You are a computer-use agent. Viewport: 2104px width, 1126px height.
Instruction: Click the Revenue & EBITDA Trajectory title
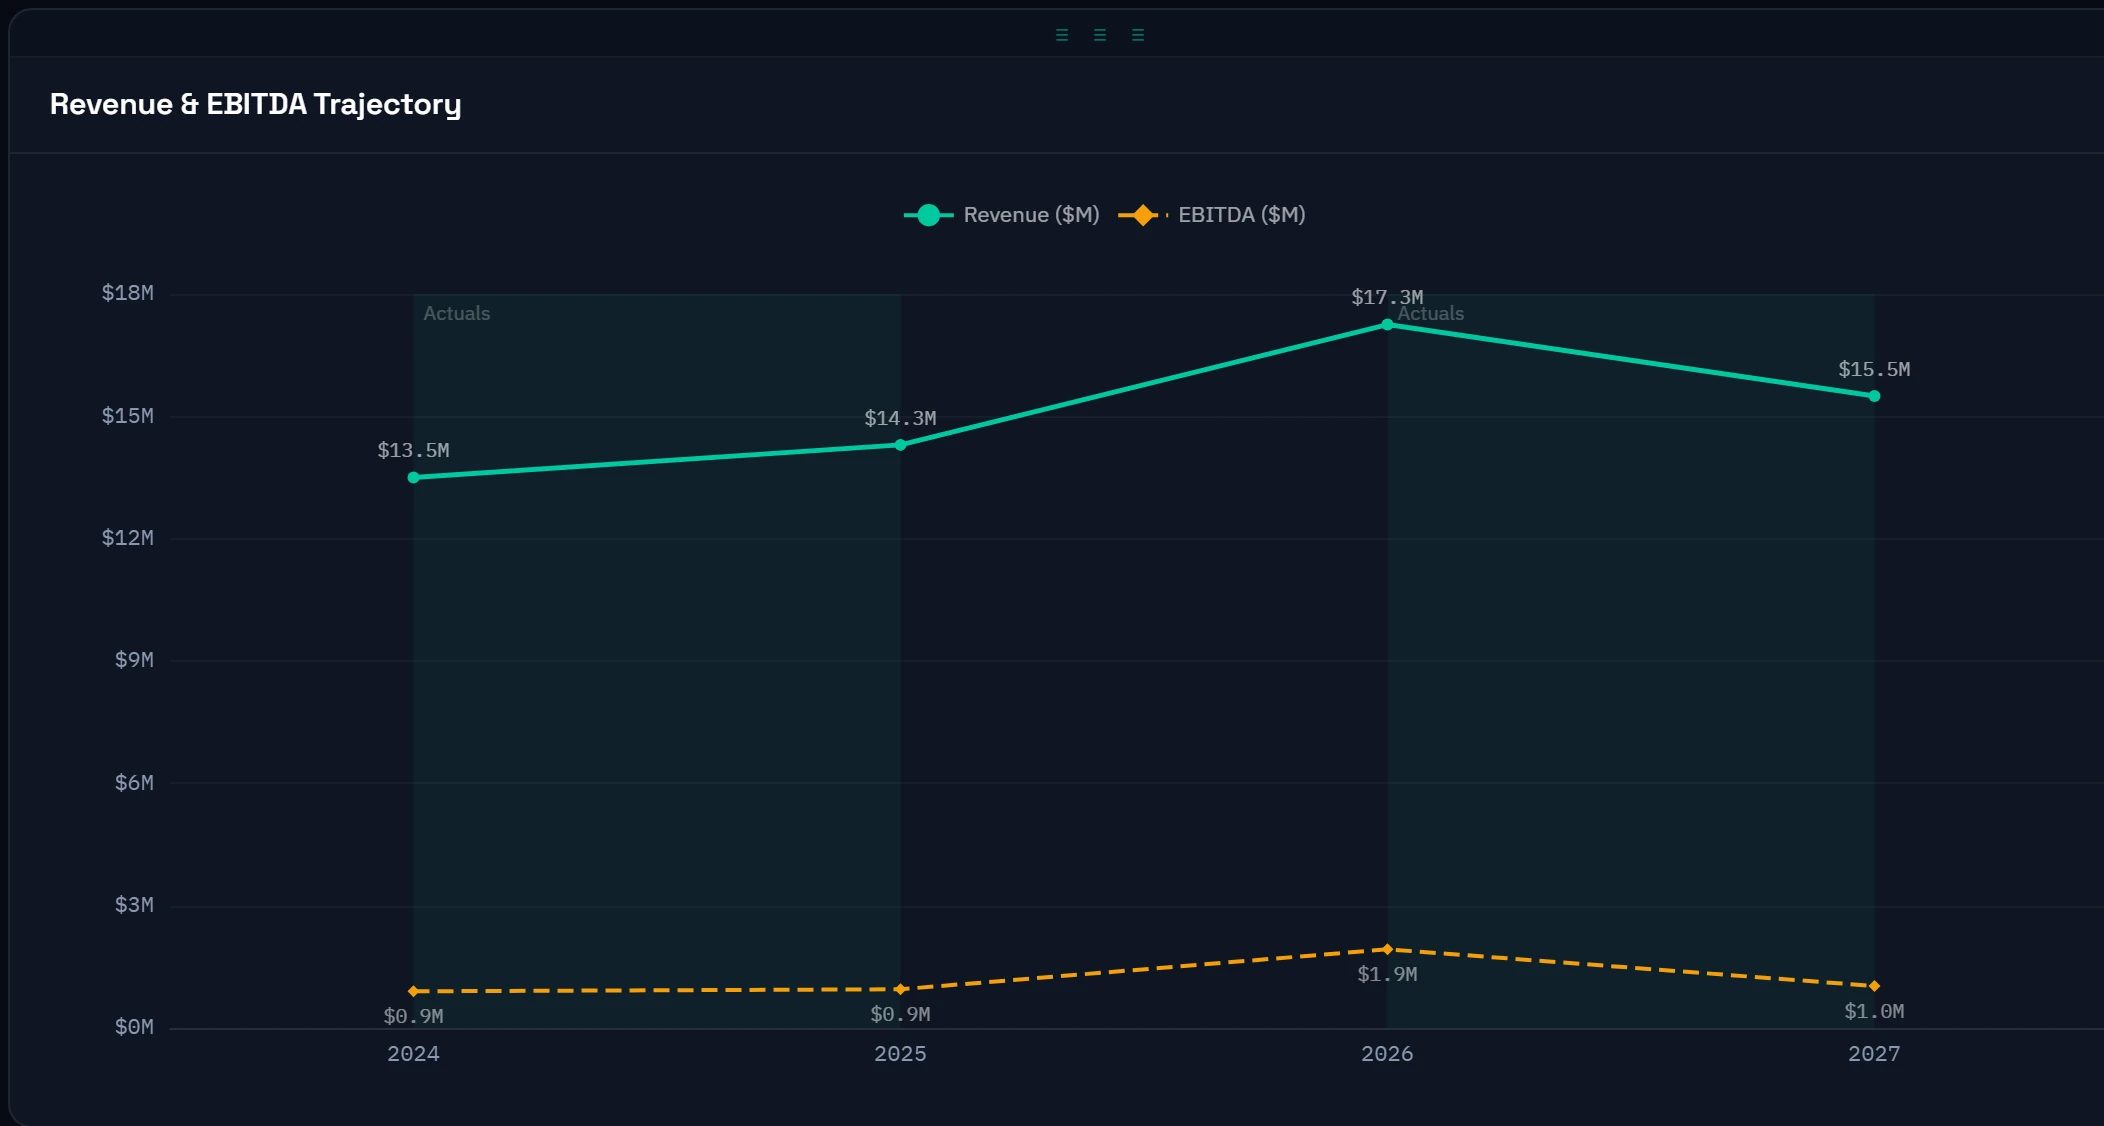click(255, 104)
